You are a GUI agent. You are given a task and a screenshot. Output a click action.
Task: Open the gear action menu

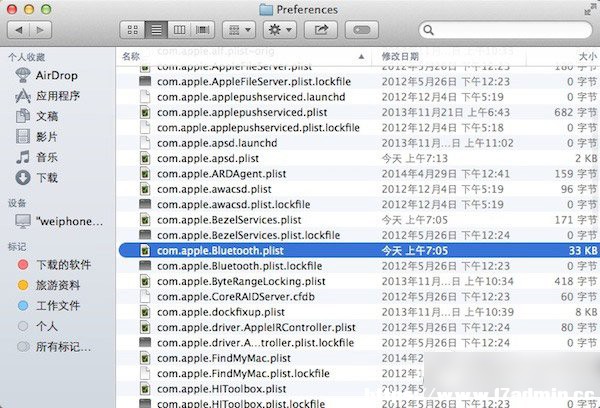280,30
